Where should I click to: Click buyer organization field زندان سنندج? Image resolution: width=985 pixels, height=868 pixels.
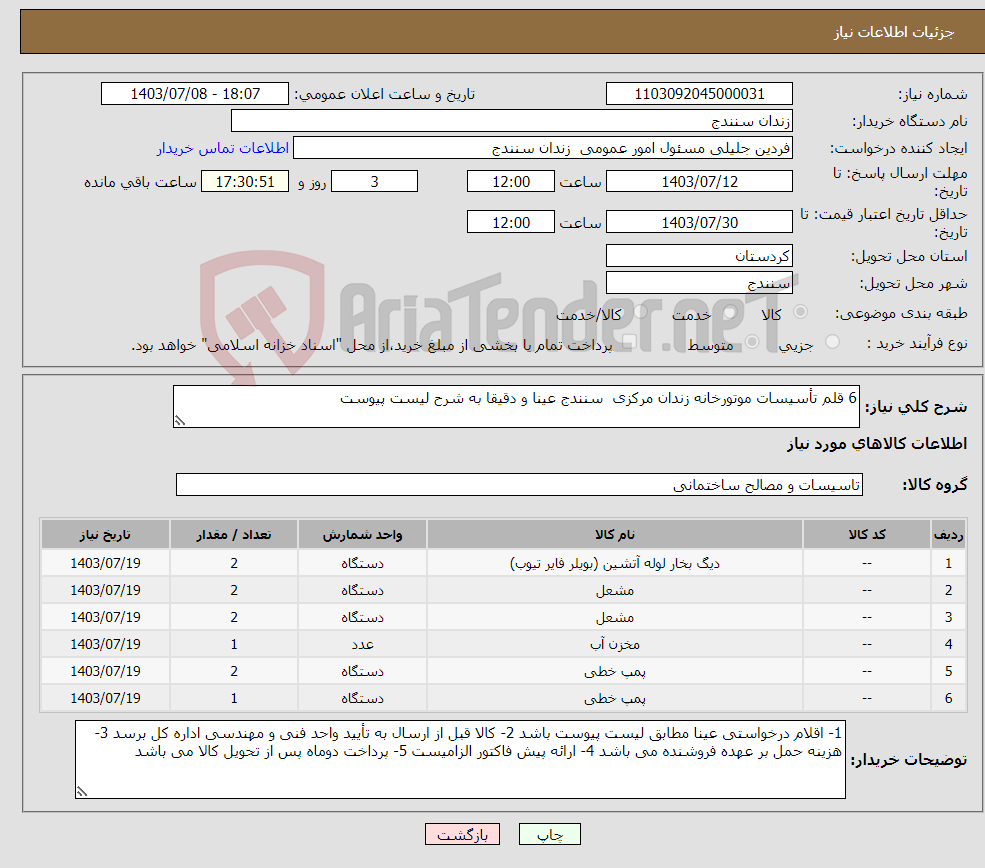pyautogui.click(x=512, y=121)
